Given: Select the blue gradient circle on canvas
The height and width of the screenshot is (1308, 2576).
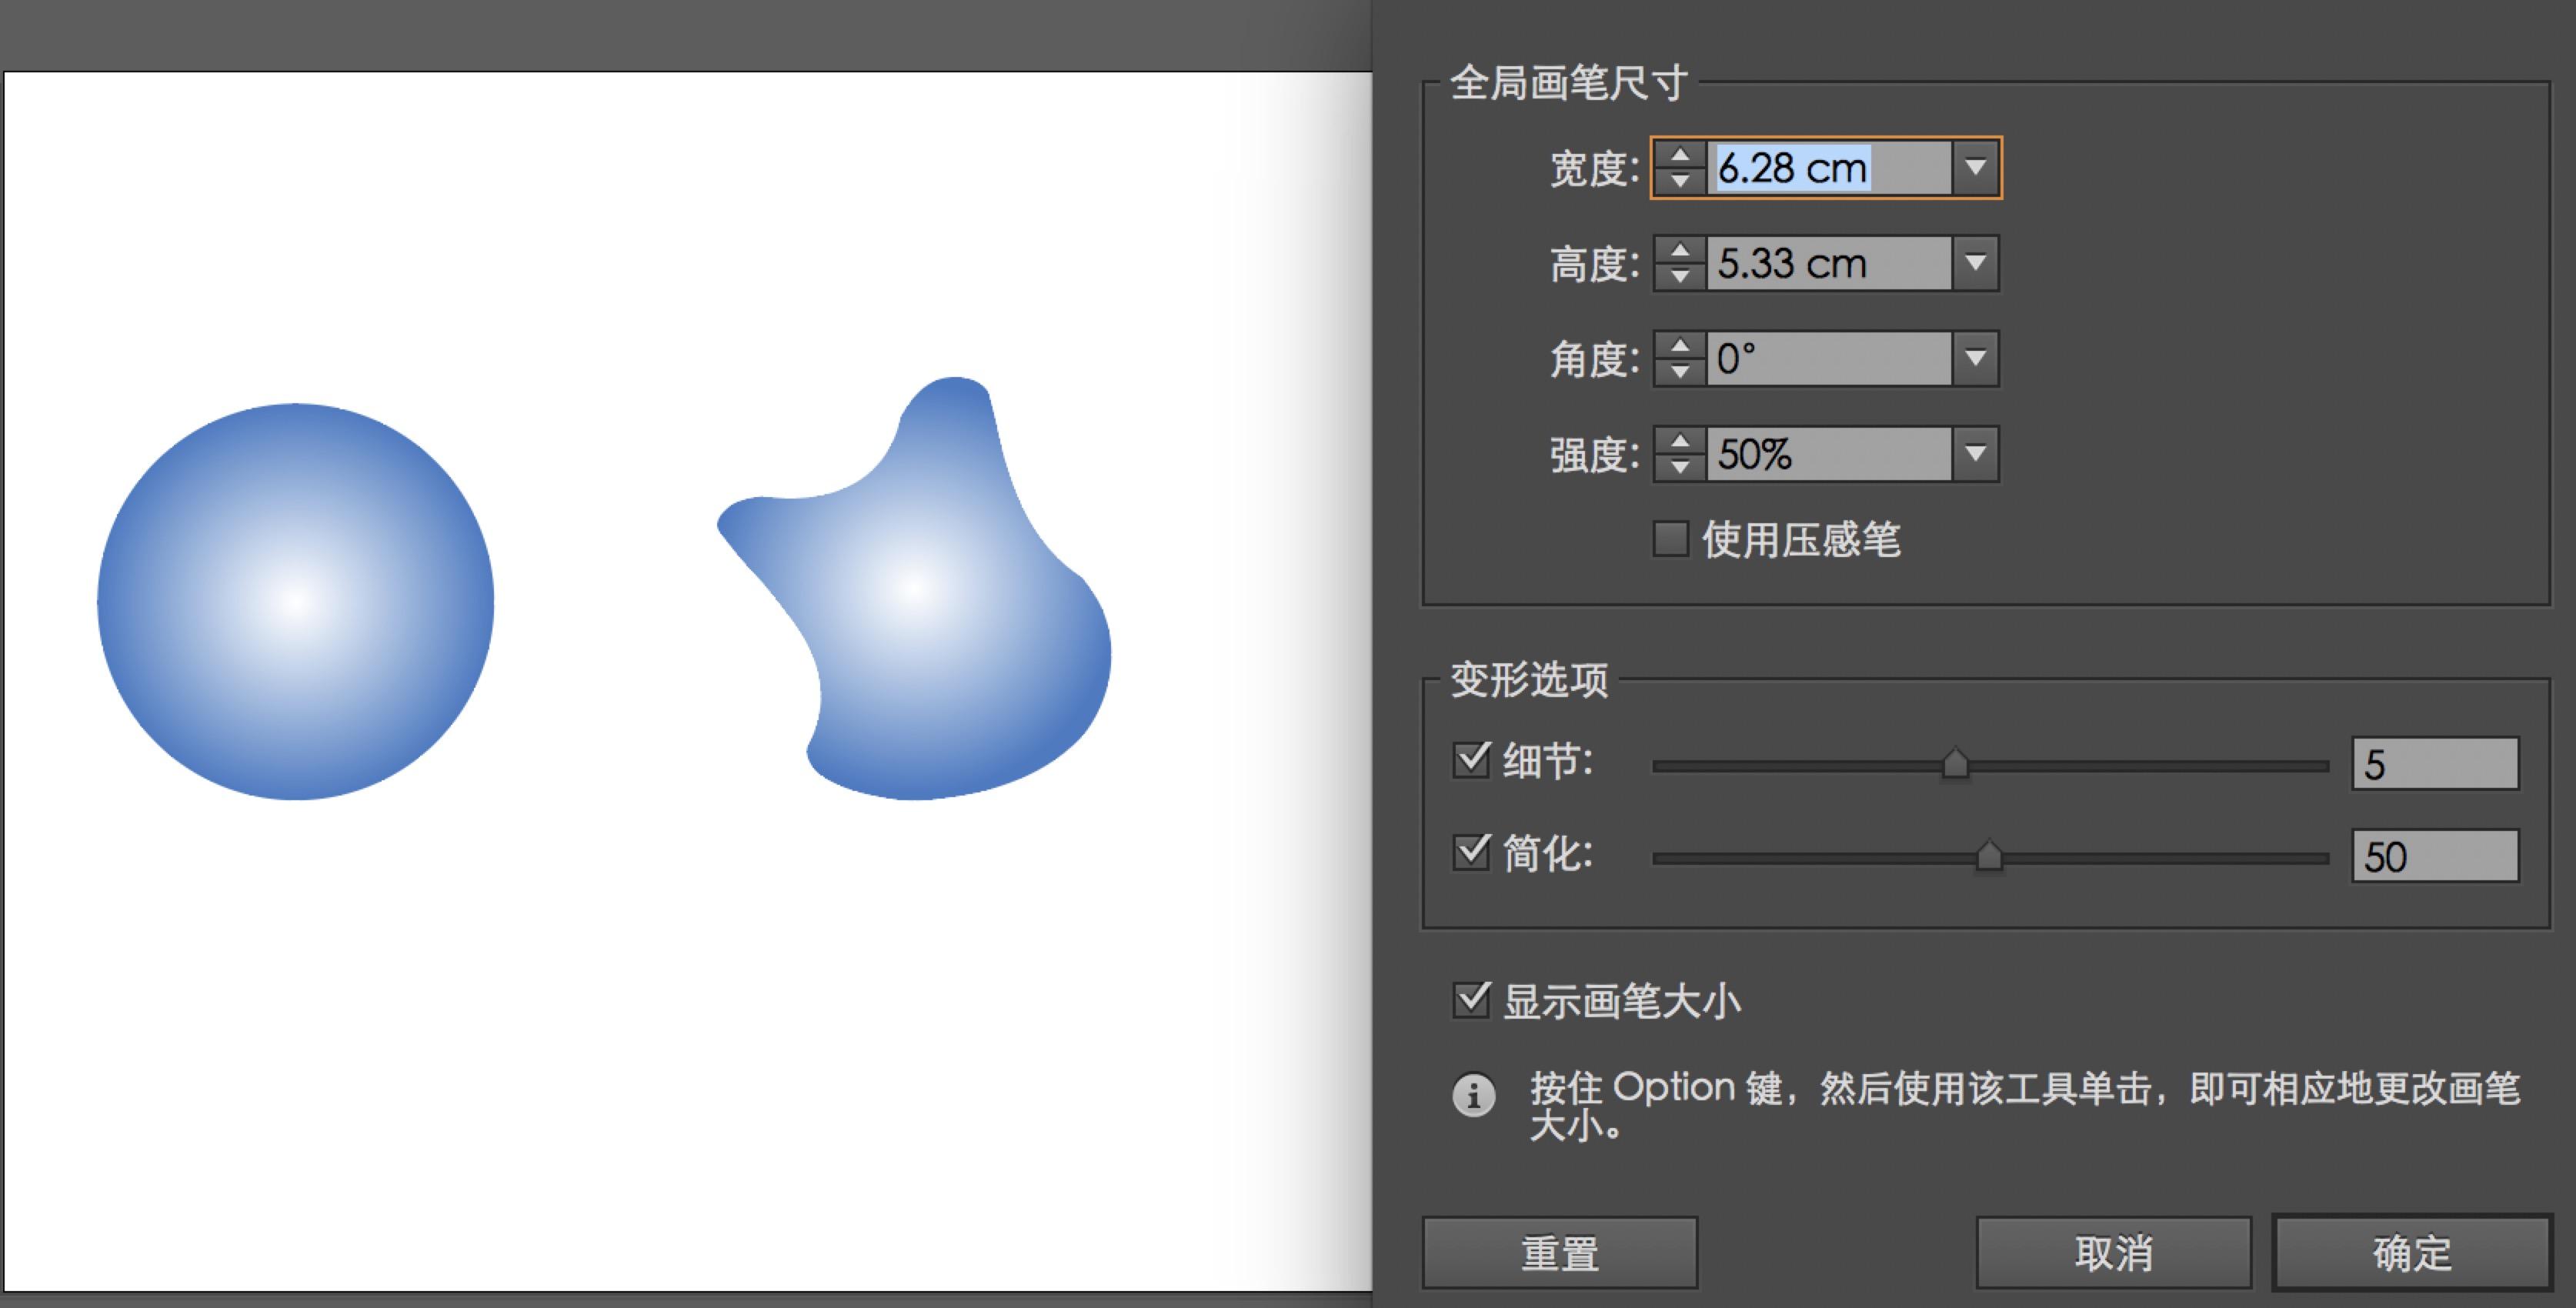Looking at the screenshot, I should (x=295, y=602).
